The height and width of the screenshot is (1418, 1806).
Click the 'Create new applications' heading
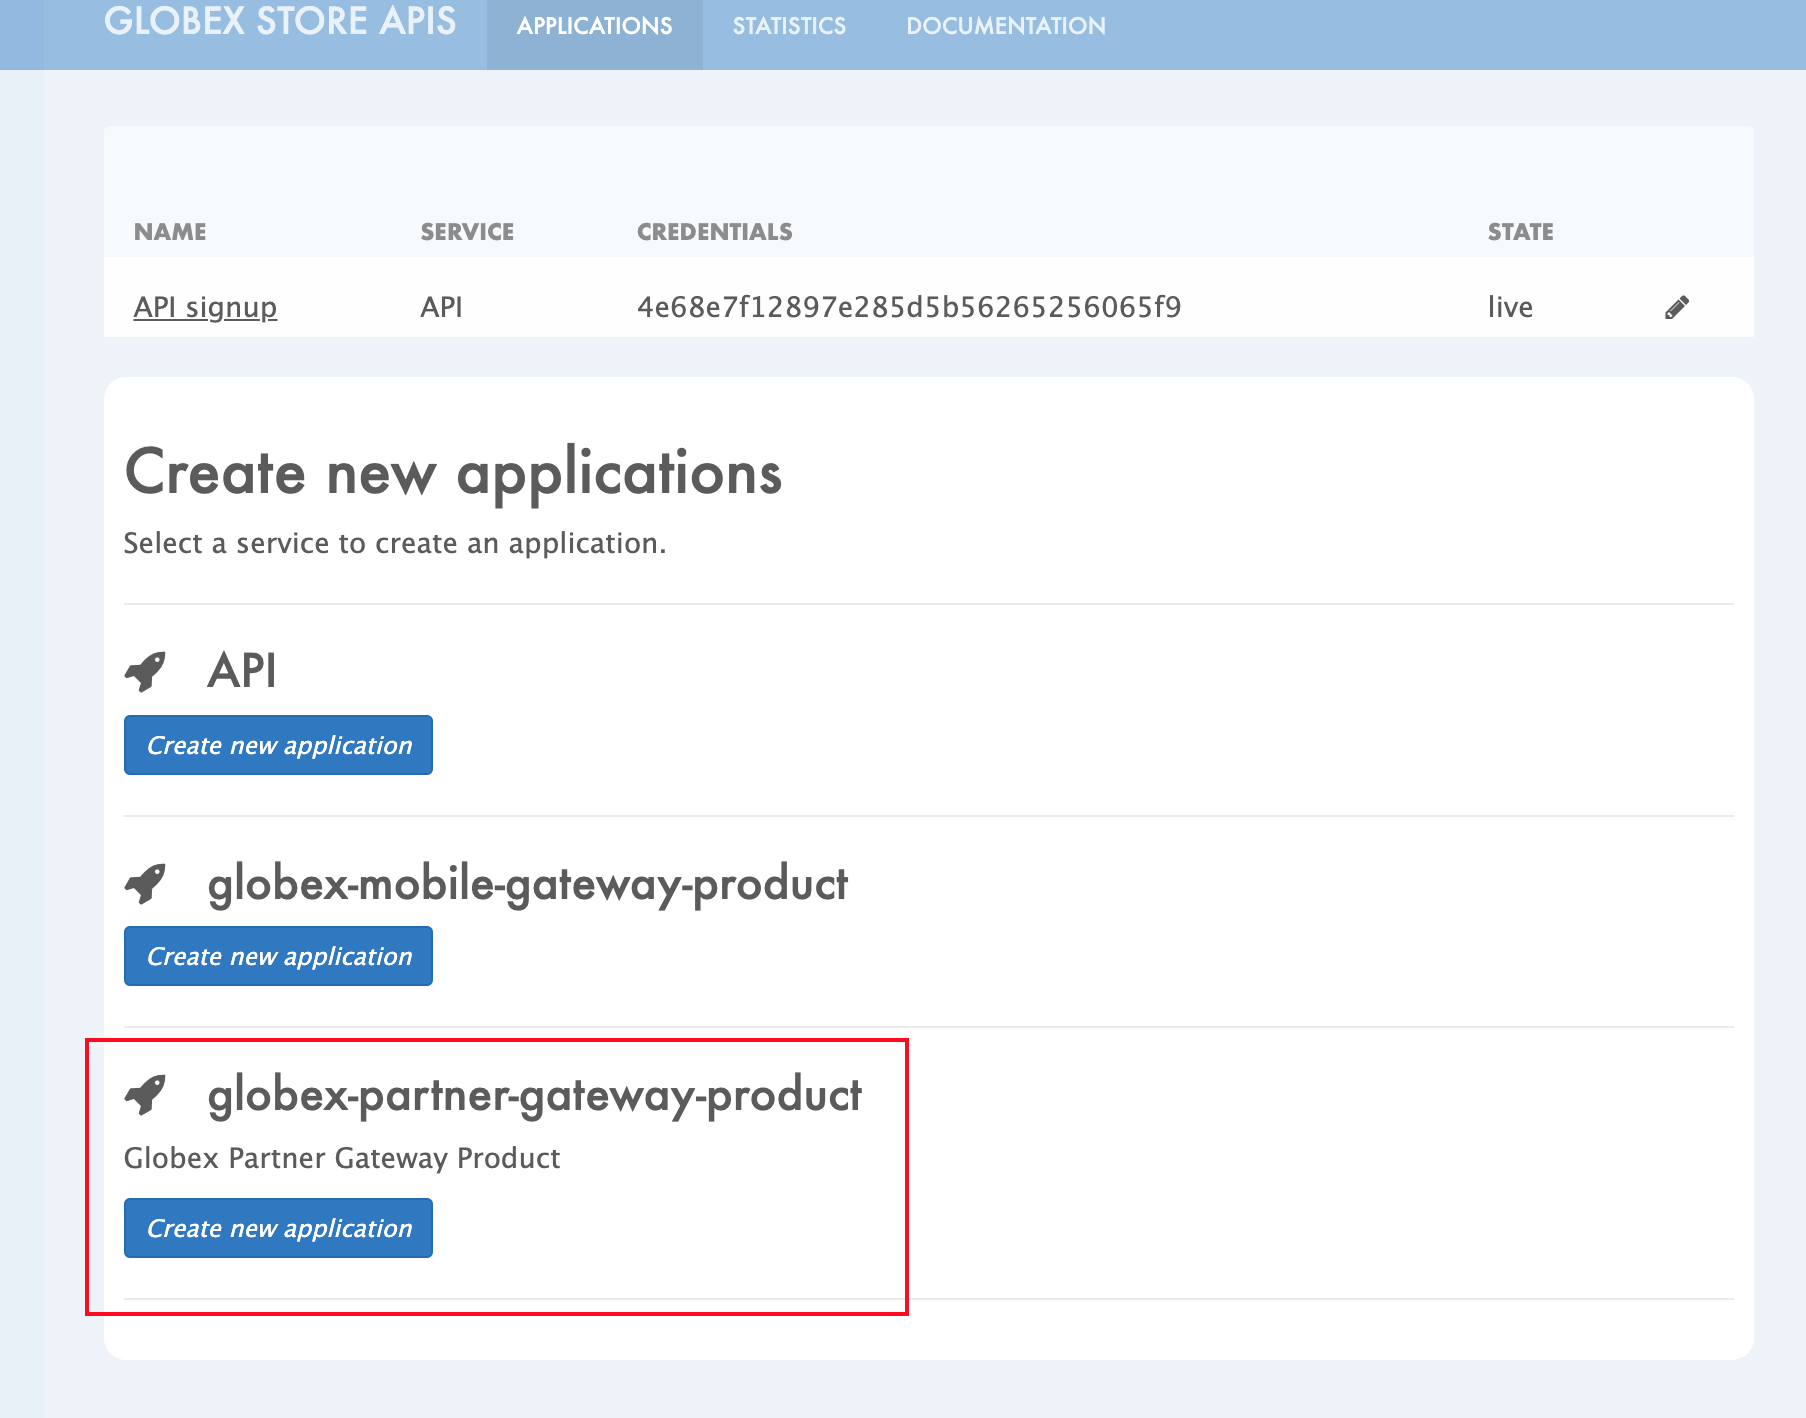click(x=453, y=473)
